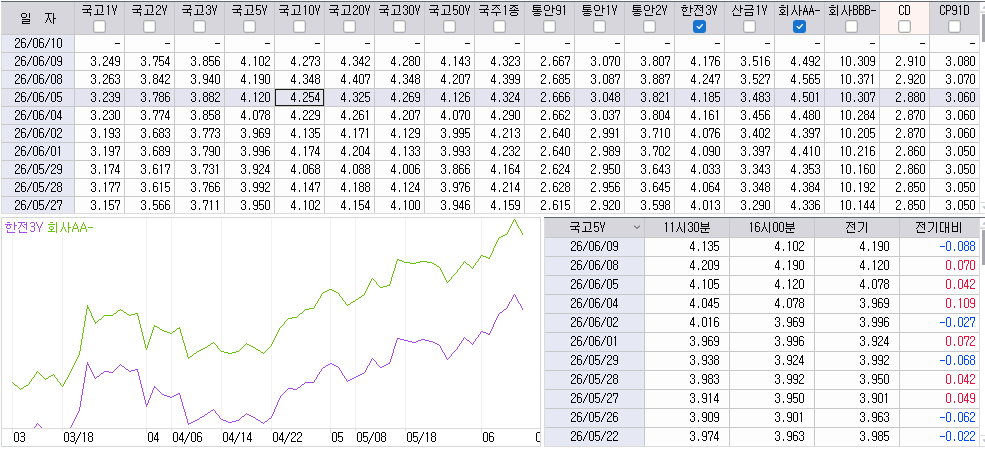Select the 26/06/04 date in the top table
Viewport: 985px width, 449px height.
tap(37, 116)
